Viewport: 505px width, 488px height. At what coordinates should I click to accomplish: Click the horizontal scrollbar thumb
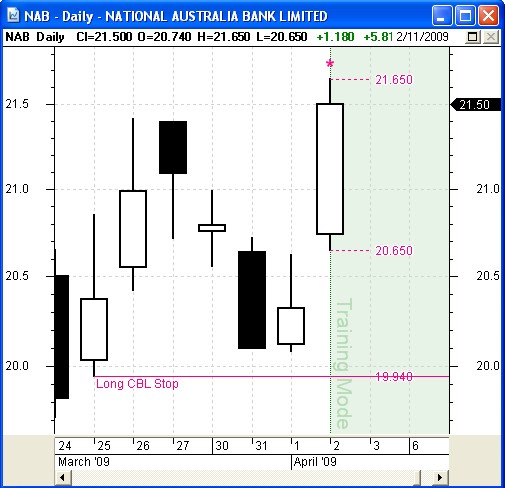tap(416, 477)
